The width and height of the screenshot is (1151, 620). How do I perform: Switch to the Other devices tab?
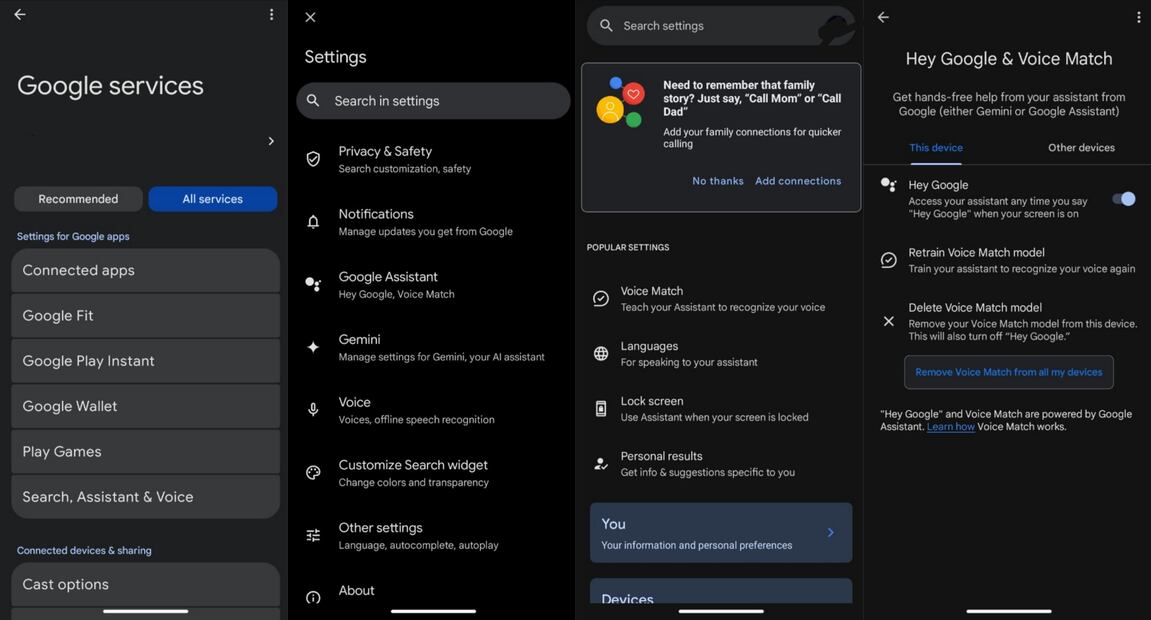pyautogui.click(x=1079, y=146)
